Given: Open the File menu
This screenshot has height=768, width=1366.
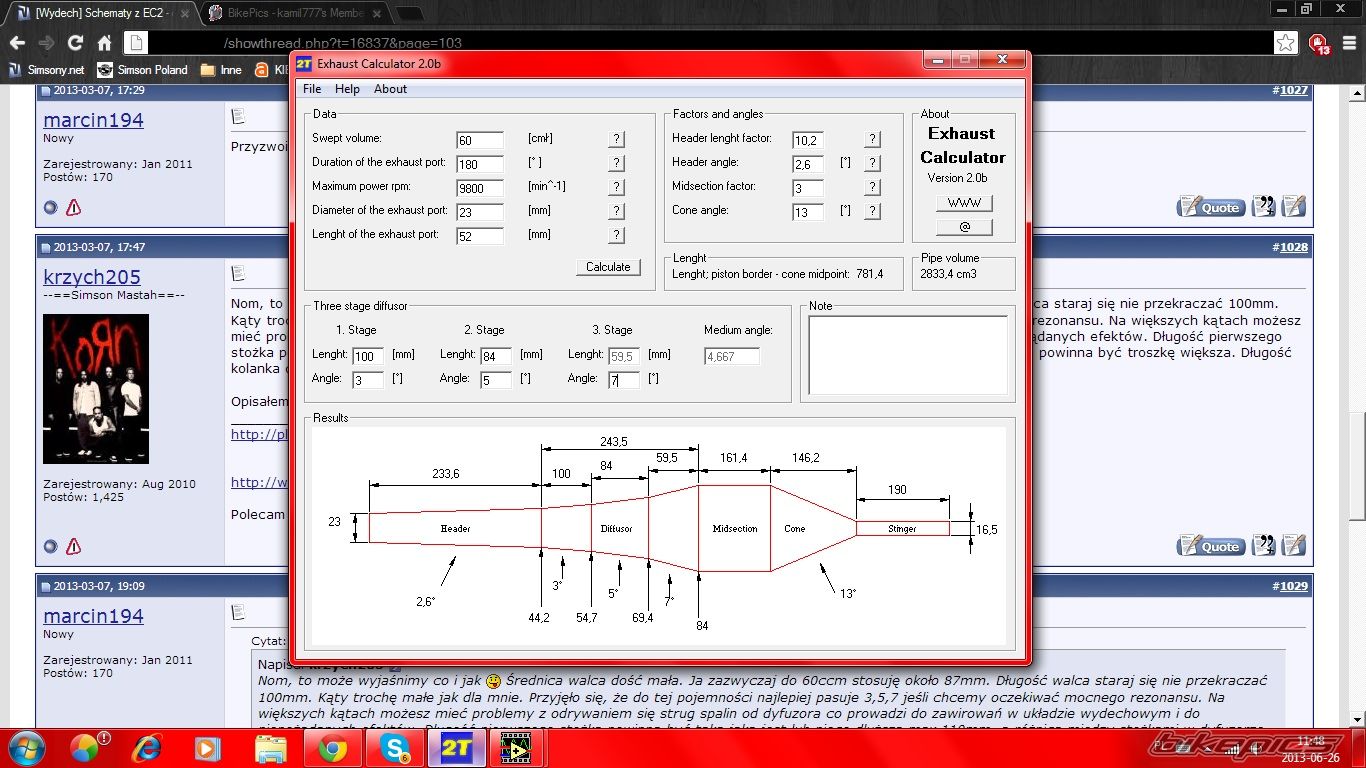Looking at the screenshot, I should pyautogui.click(x=312, y=89).
